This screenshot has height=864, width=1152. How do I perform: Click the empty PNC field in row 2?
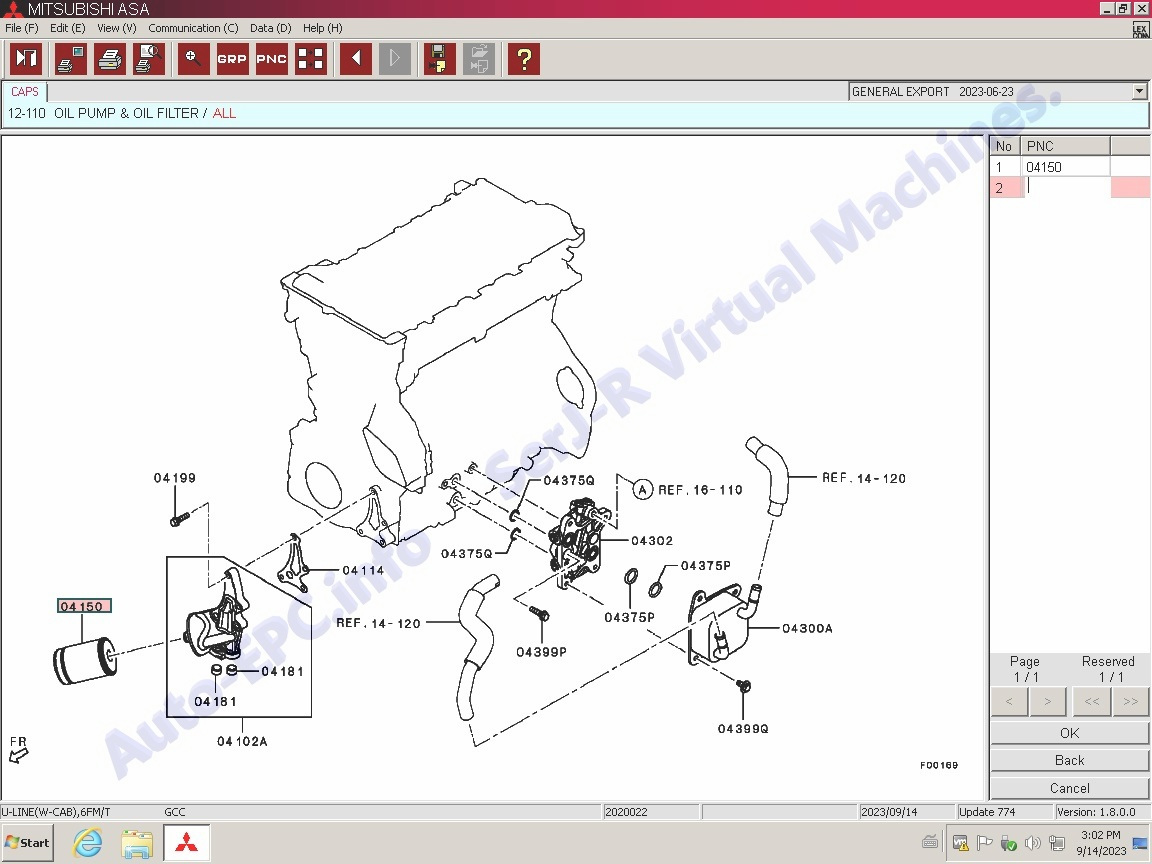(x=1066, y=187)
